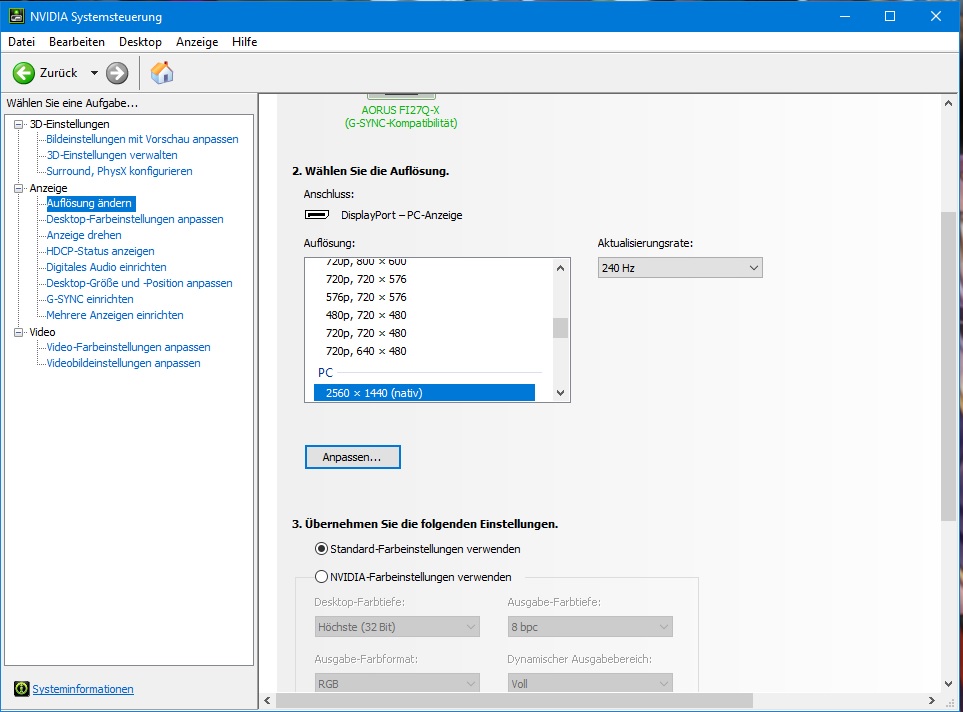Click the main panel vertical scrollbar thumb

tap(948, 367)
